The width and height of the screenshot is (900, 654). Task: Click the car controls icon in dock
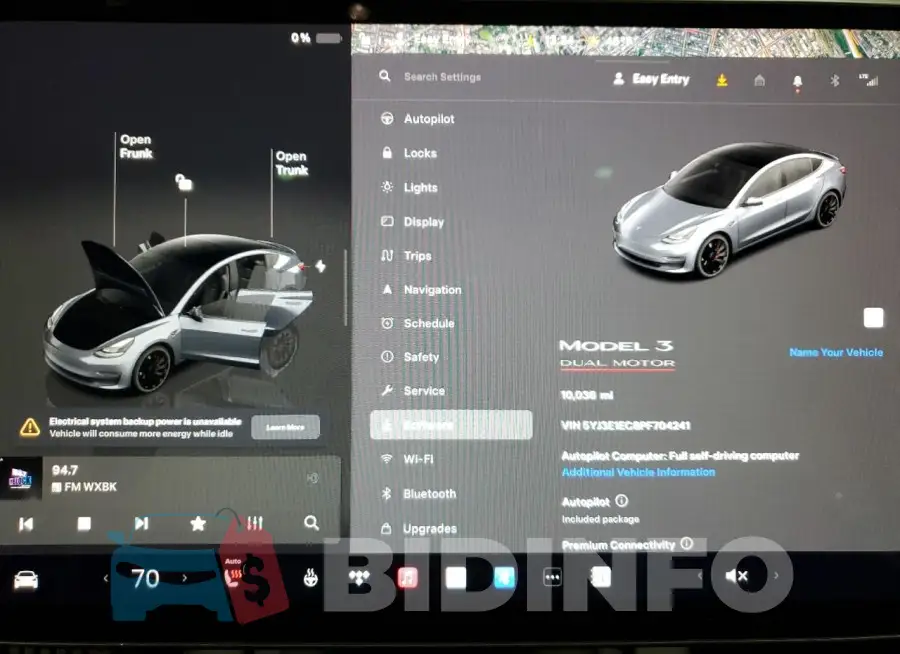(26, 580)
